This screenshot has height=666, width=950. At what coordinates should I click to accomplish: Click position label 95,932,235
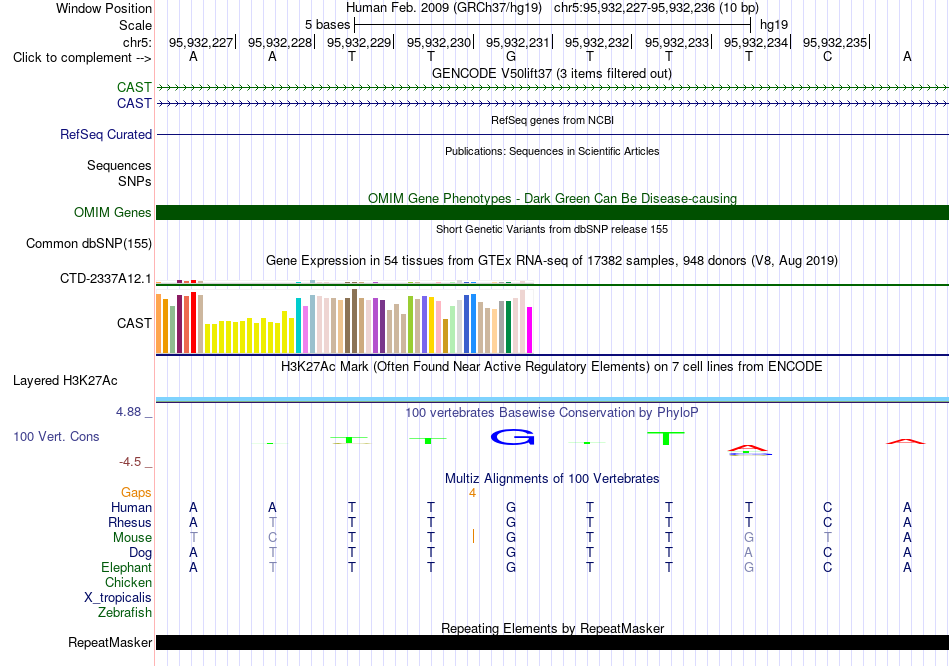pyautogui.click(x=835, y=42)
